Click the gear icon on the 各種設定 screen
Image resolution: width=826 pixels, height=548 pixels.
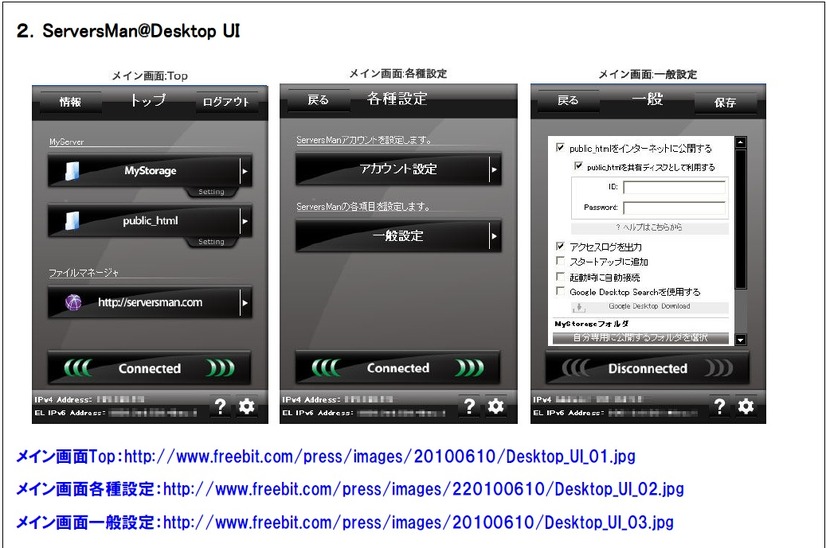[495, 406]
